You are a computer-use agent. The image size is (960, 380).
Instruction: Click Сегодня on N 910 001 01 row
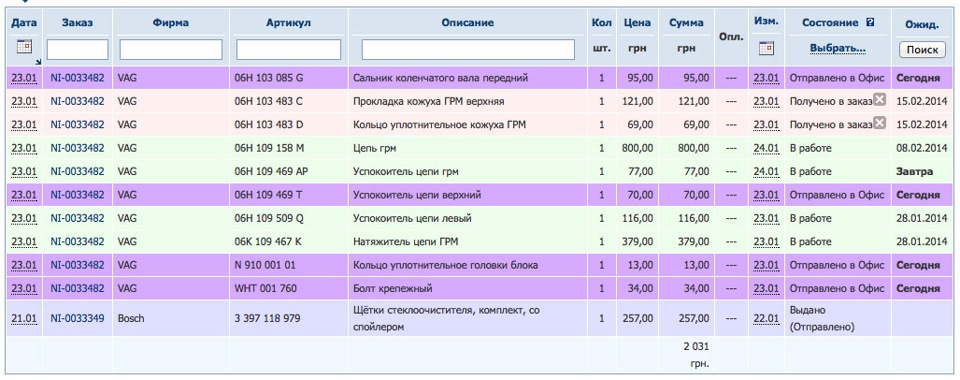(918, 265)
